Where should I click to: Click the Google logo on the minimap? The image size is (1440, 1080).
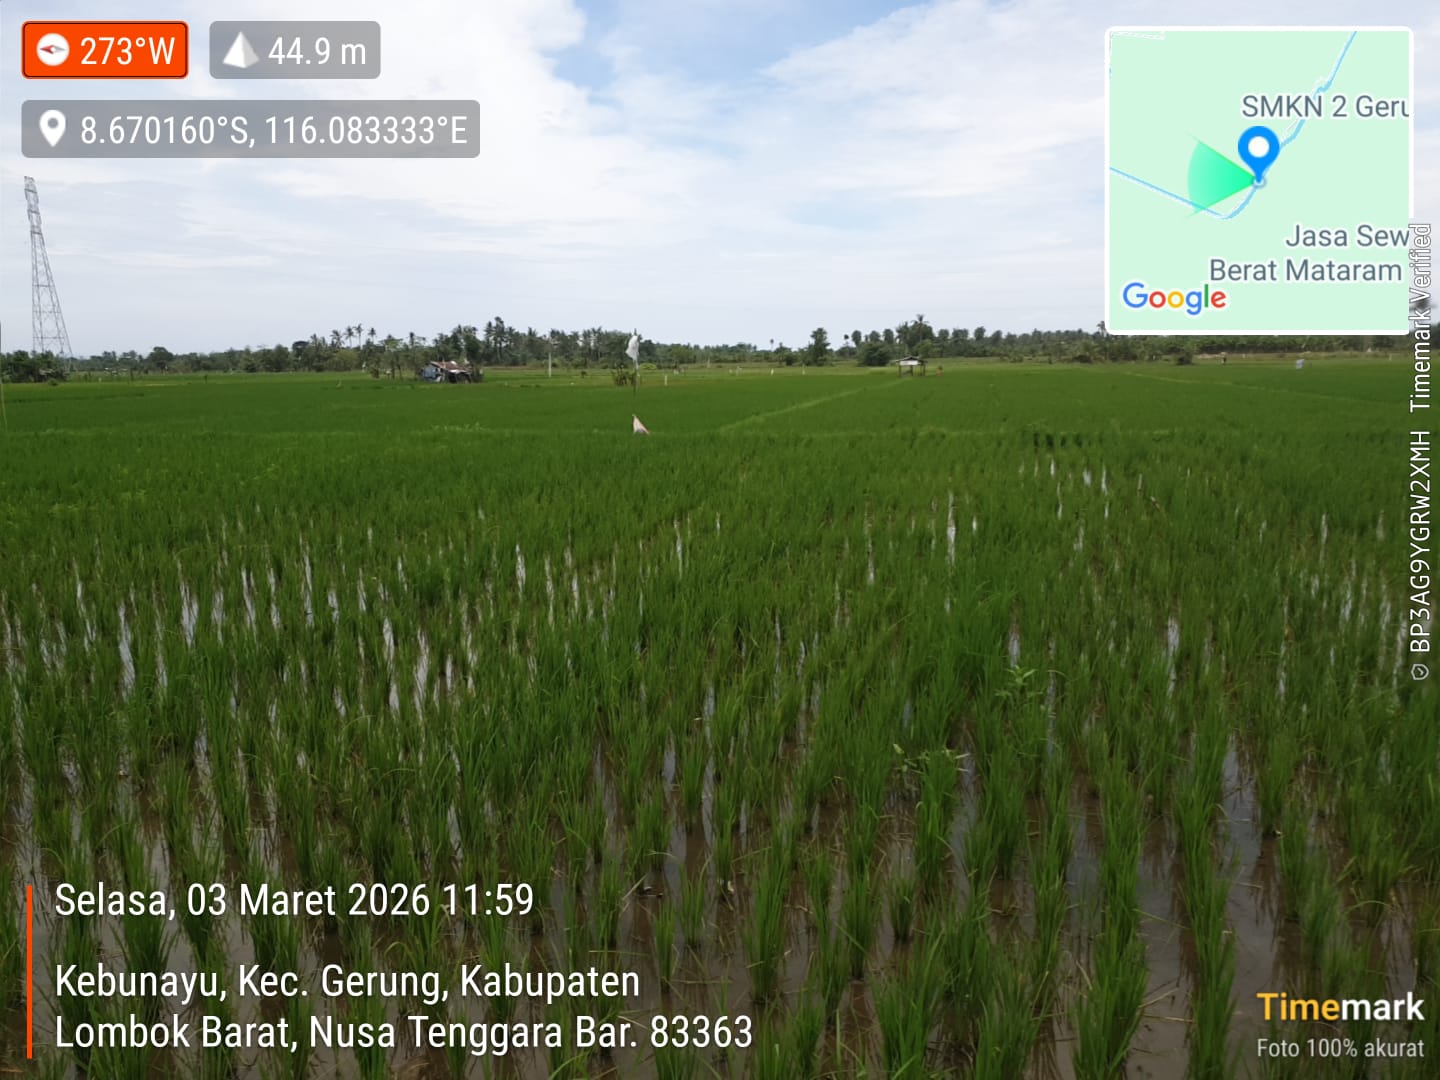pyautogui.click(x=1174, y=297)
